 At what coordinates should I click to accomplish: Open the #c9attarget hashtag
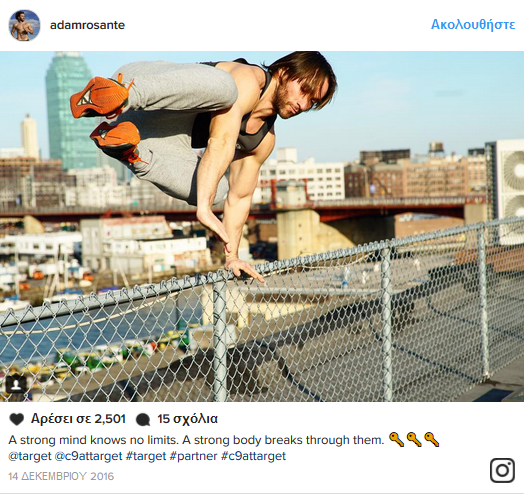(x=254, y=456)
